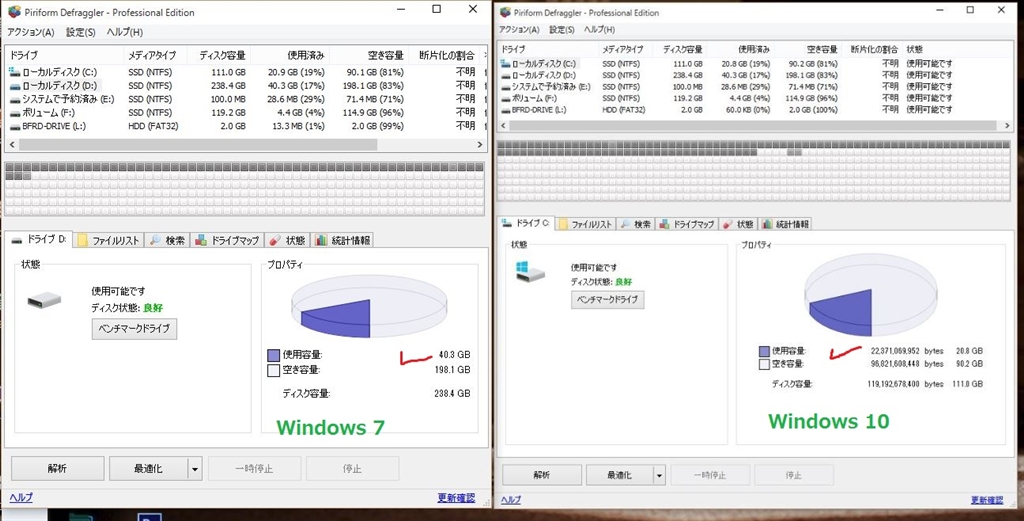Sort by 断片化の割合 column header in right window

tap(874, 49)
